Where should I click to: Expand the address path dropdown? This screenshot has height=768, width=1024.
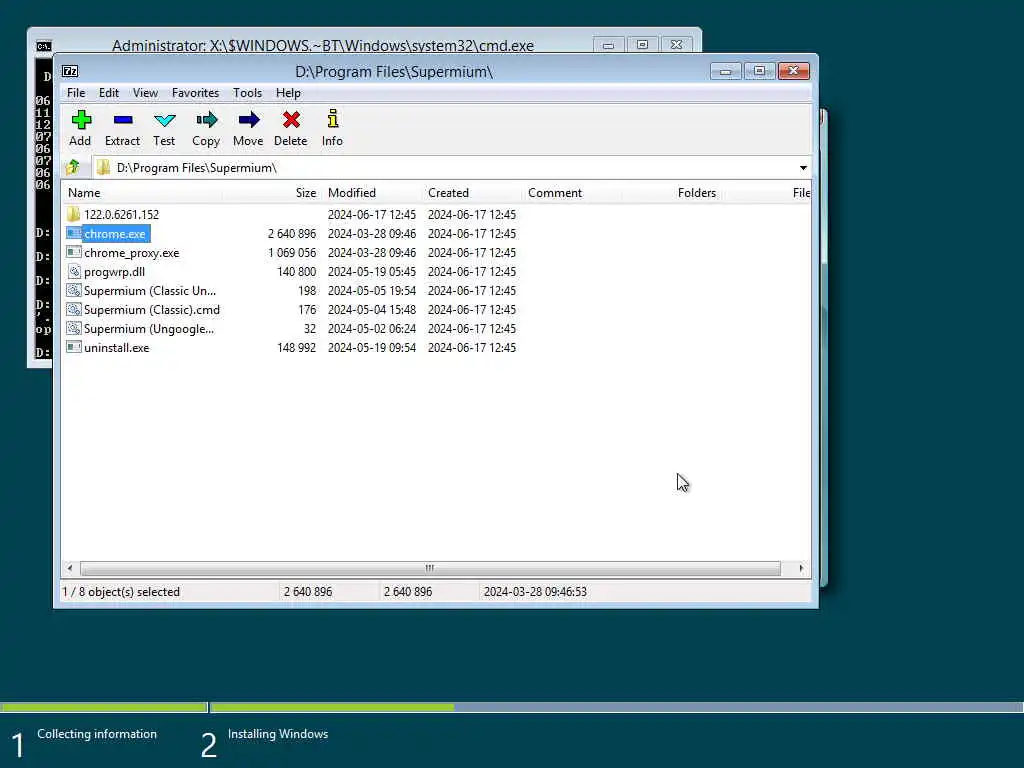803,168
